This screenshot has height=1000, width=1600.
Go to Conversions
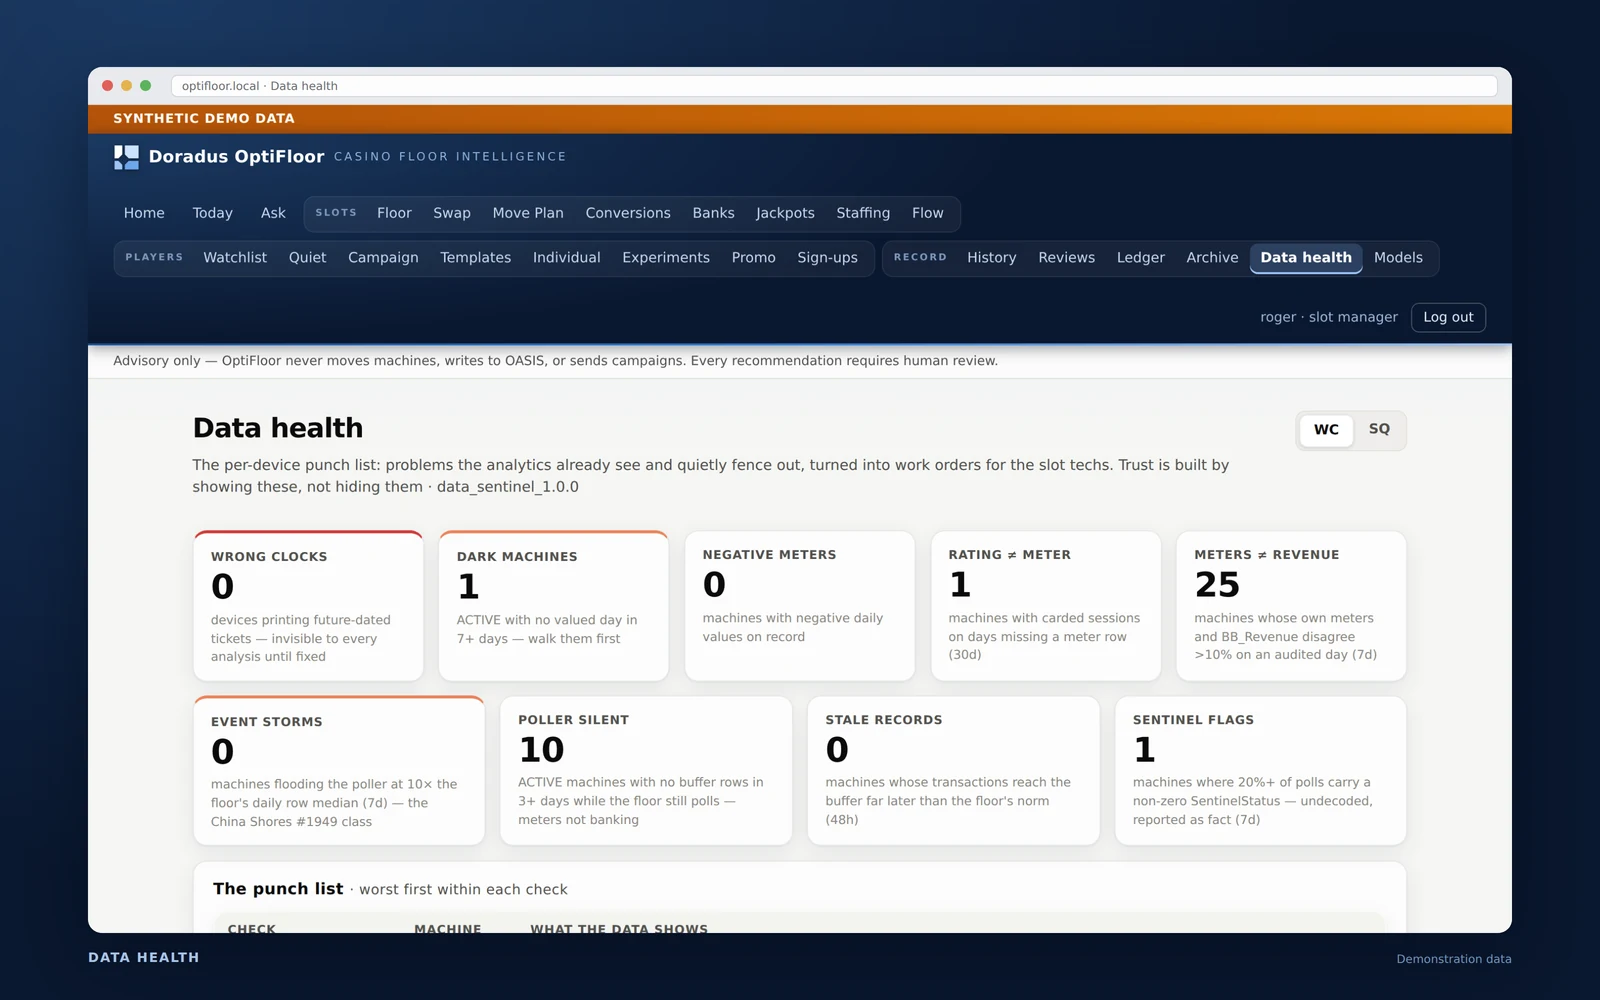(628, 213)
